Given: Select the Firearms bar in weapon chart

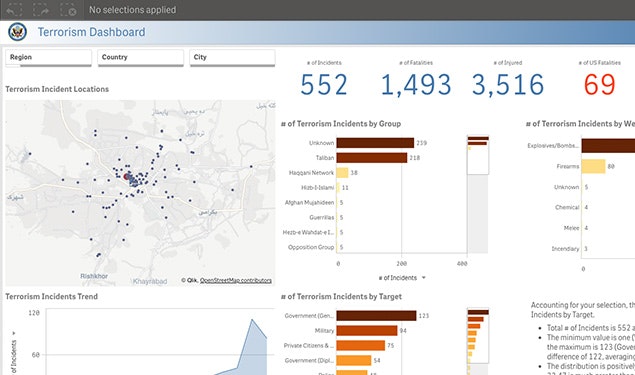Looking at the screenshot, I should pyautogui.click(x=593, y=166).
